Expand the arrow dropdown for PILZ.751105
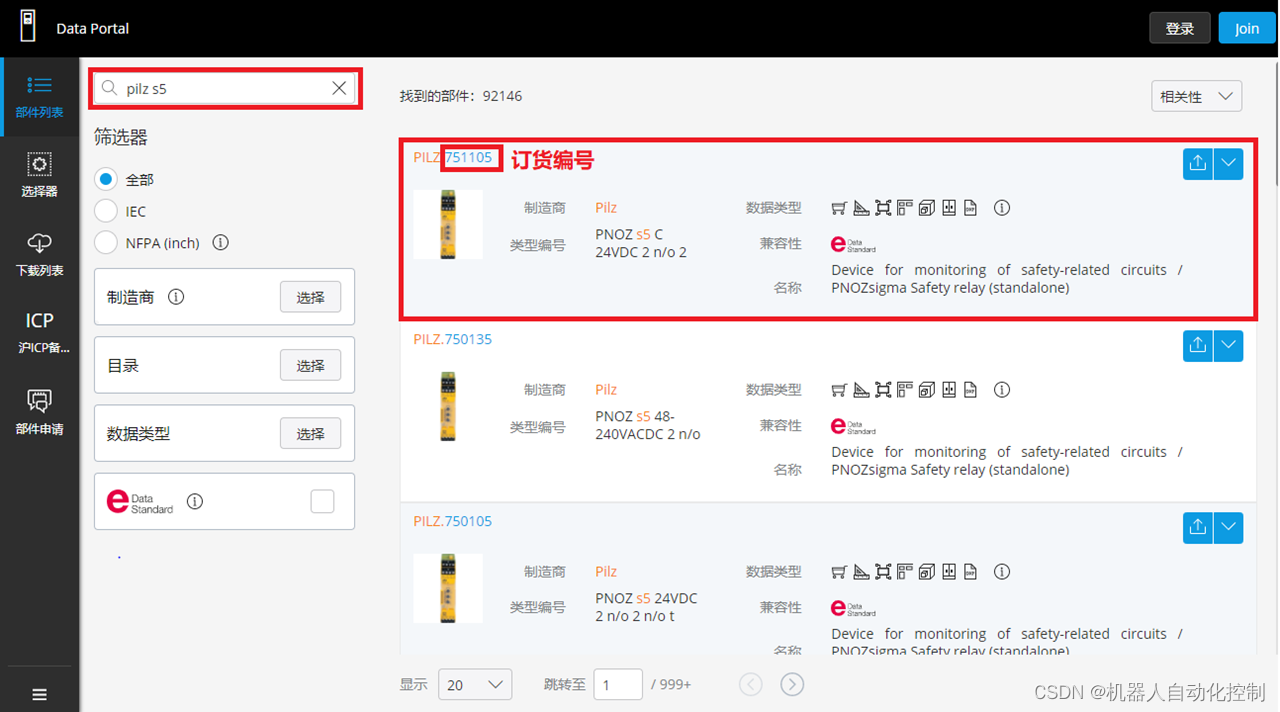The image size is (1280, 712). tap(1228, 164)
